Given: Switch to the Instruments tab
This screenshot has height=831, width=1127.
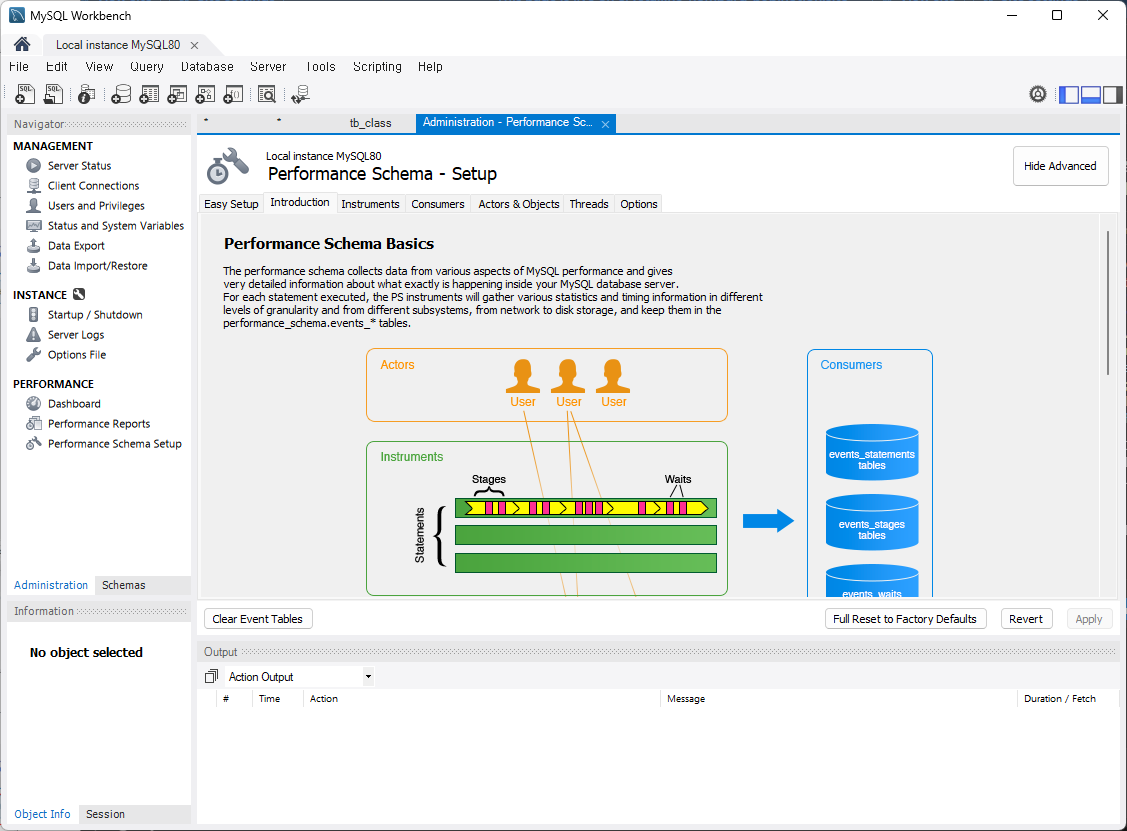Looking at the screenshot, I should [x=370, y=204].
